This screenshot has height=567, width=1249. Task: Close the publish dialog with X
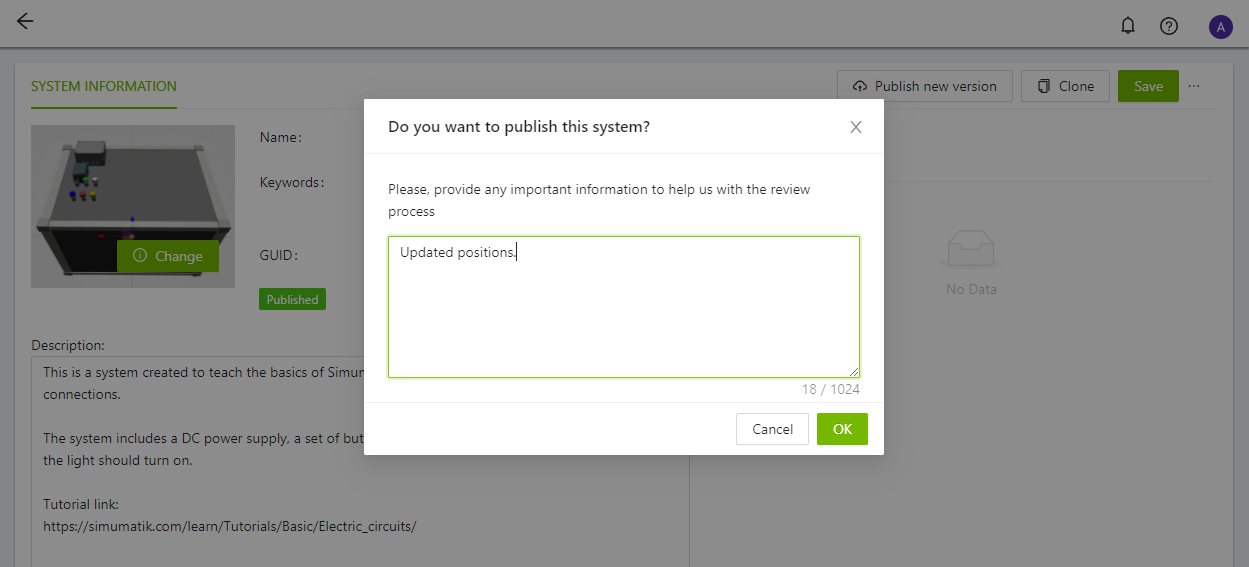(x=855, y=127)
